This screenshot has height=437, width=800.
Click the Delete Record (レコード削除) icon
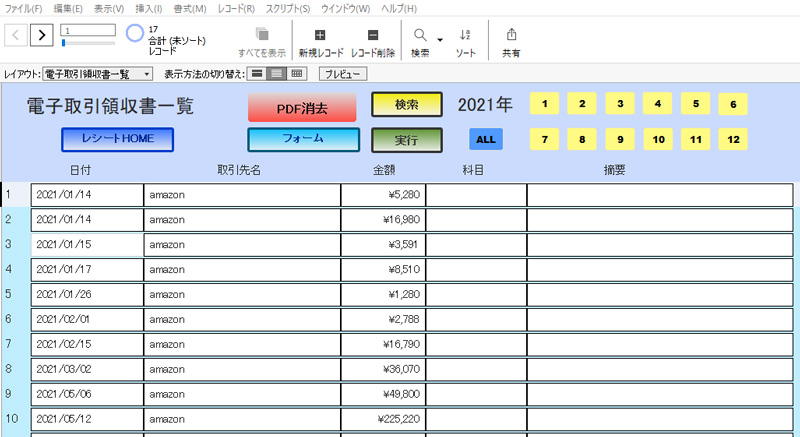[x=373, y=35]
